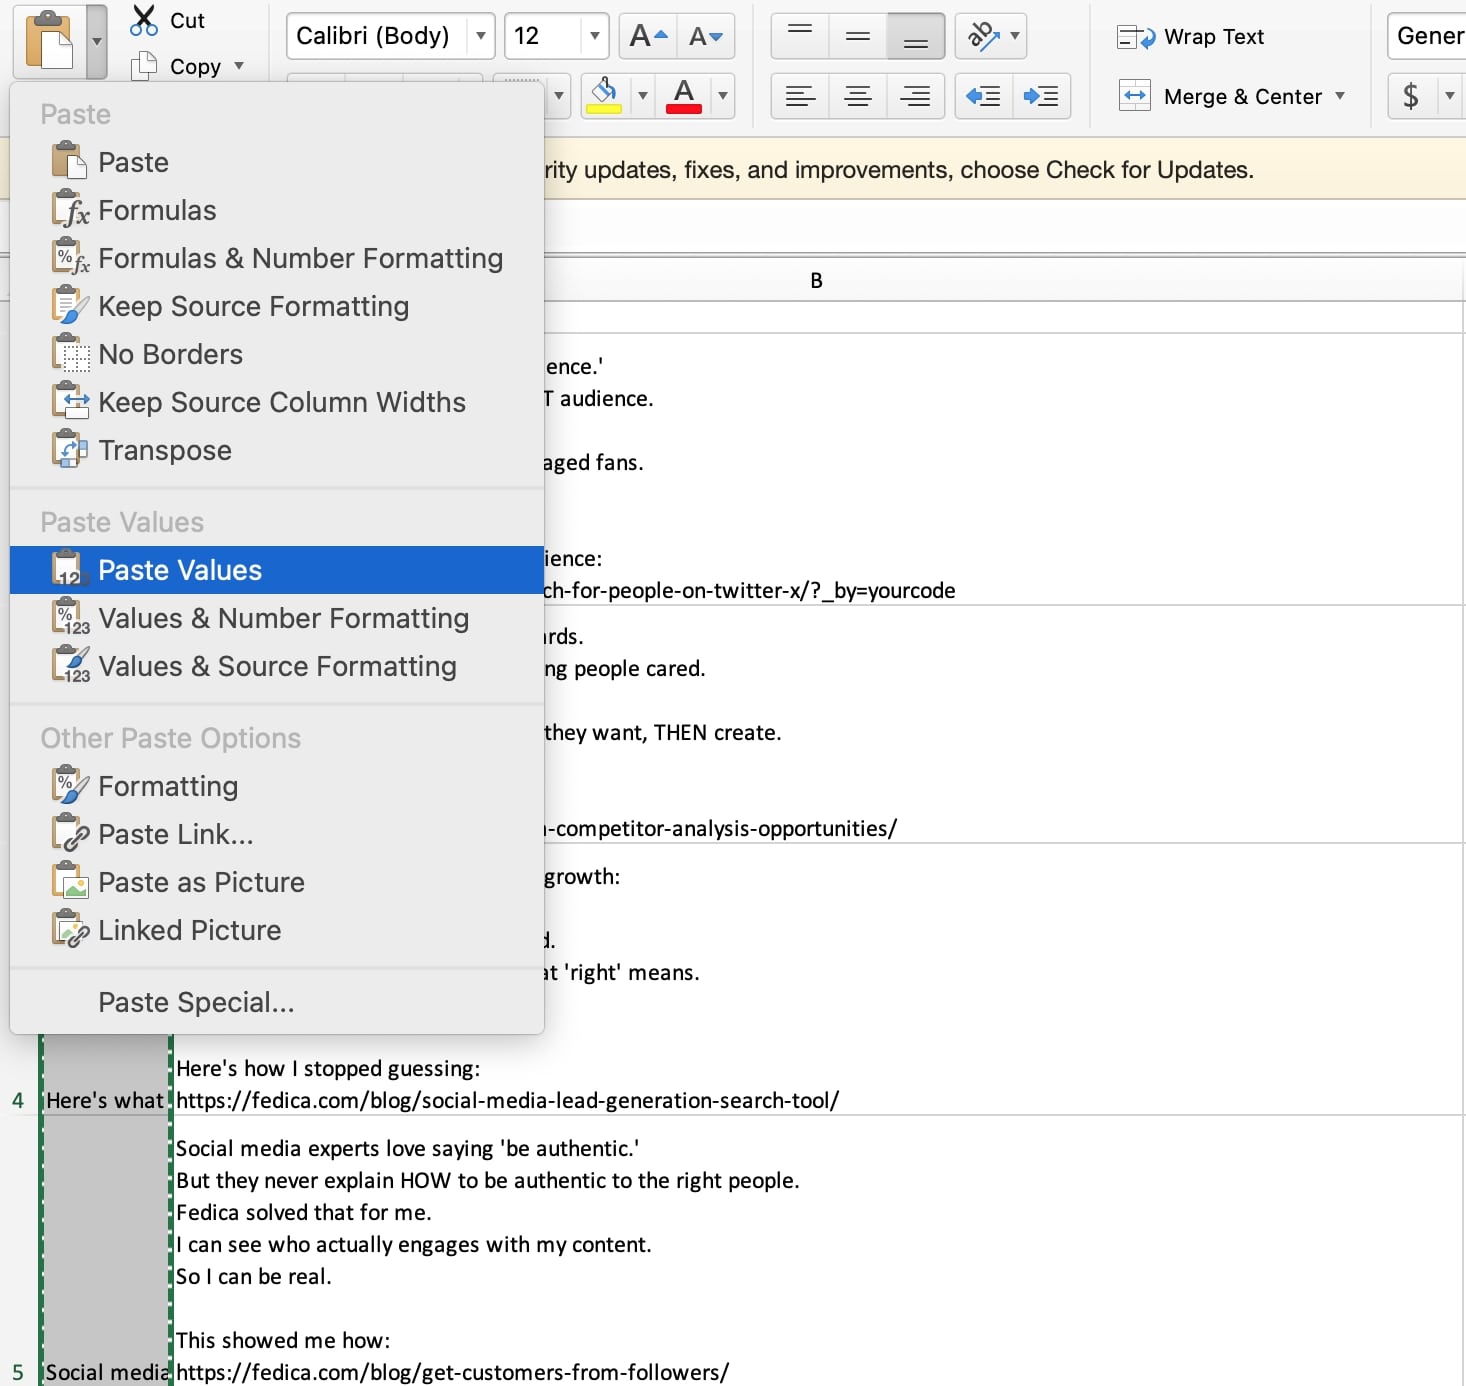
Task: Toggle Wrap Text for selected cells
Action: pos(1190,37)
